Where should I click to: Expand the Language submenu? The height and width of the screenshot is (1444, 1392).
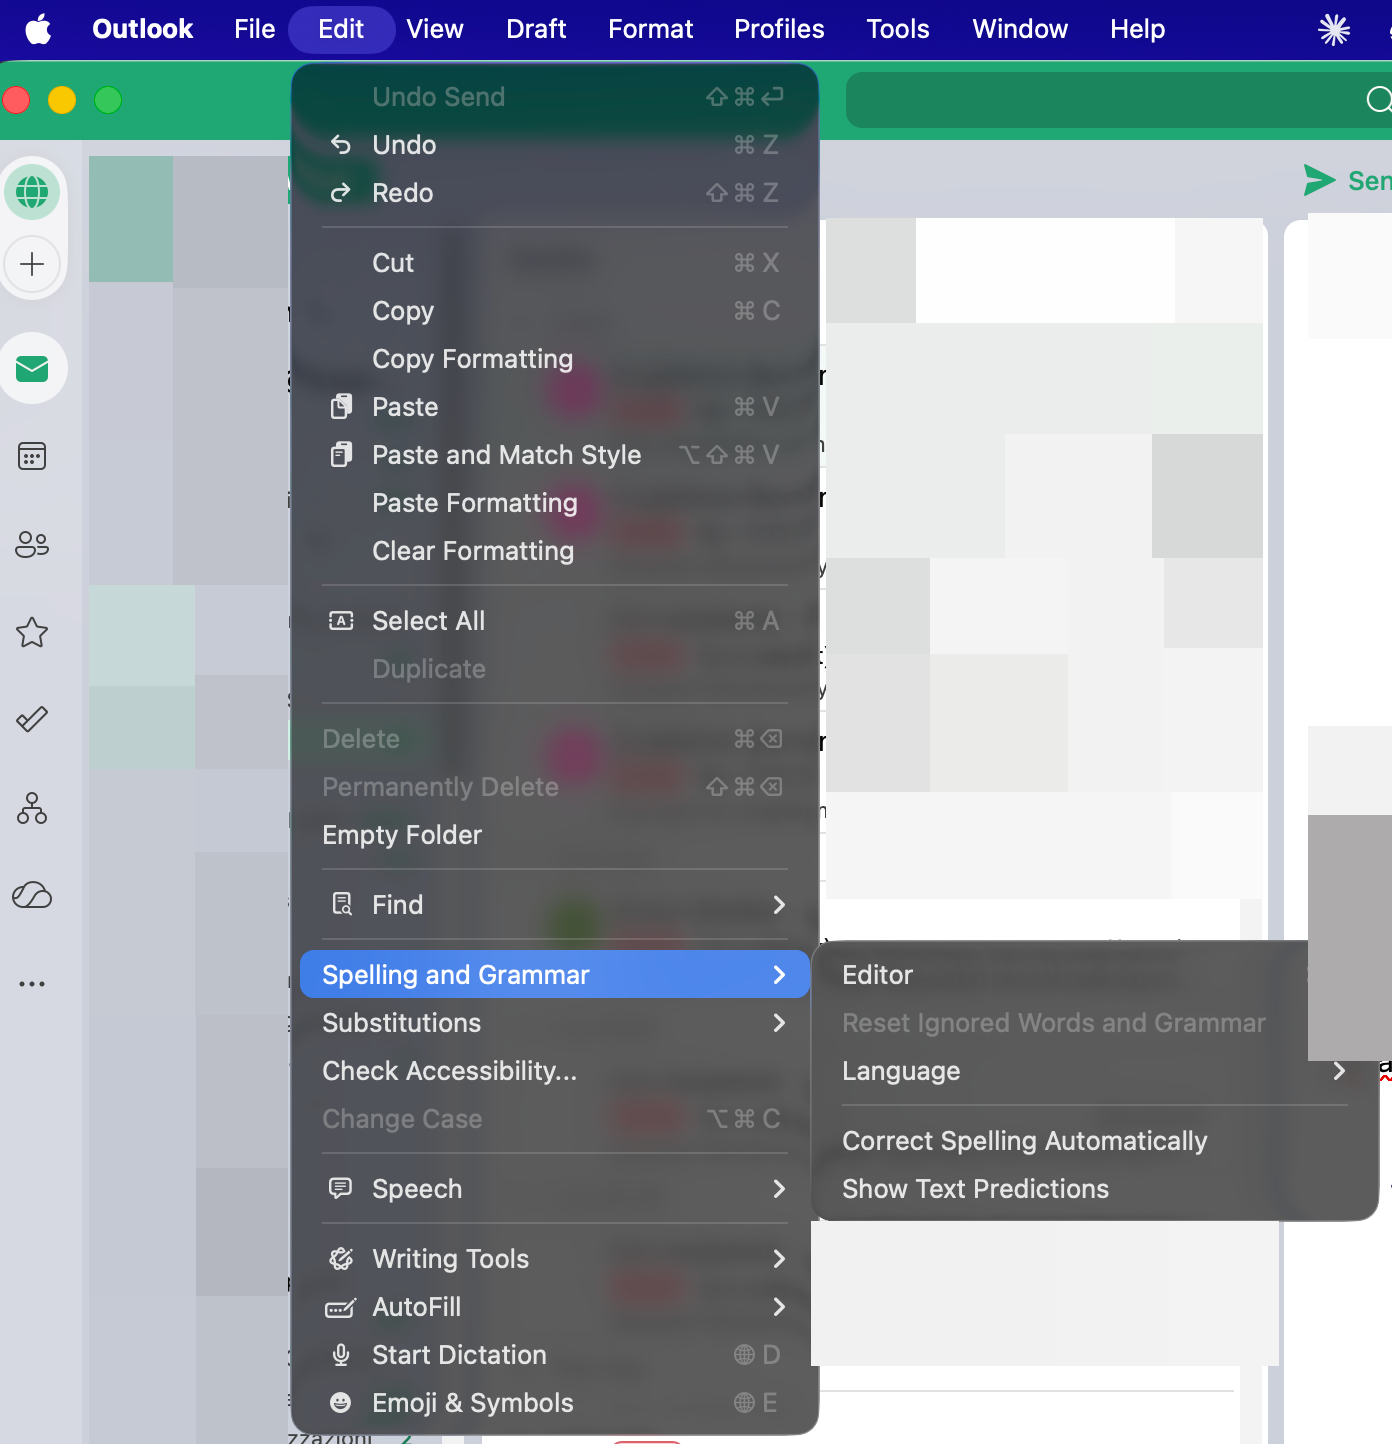click(x=1095, y=1071)
